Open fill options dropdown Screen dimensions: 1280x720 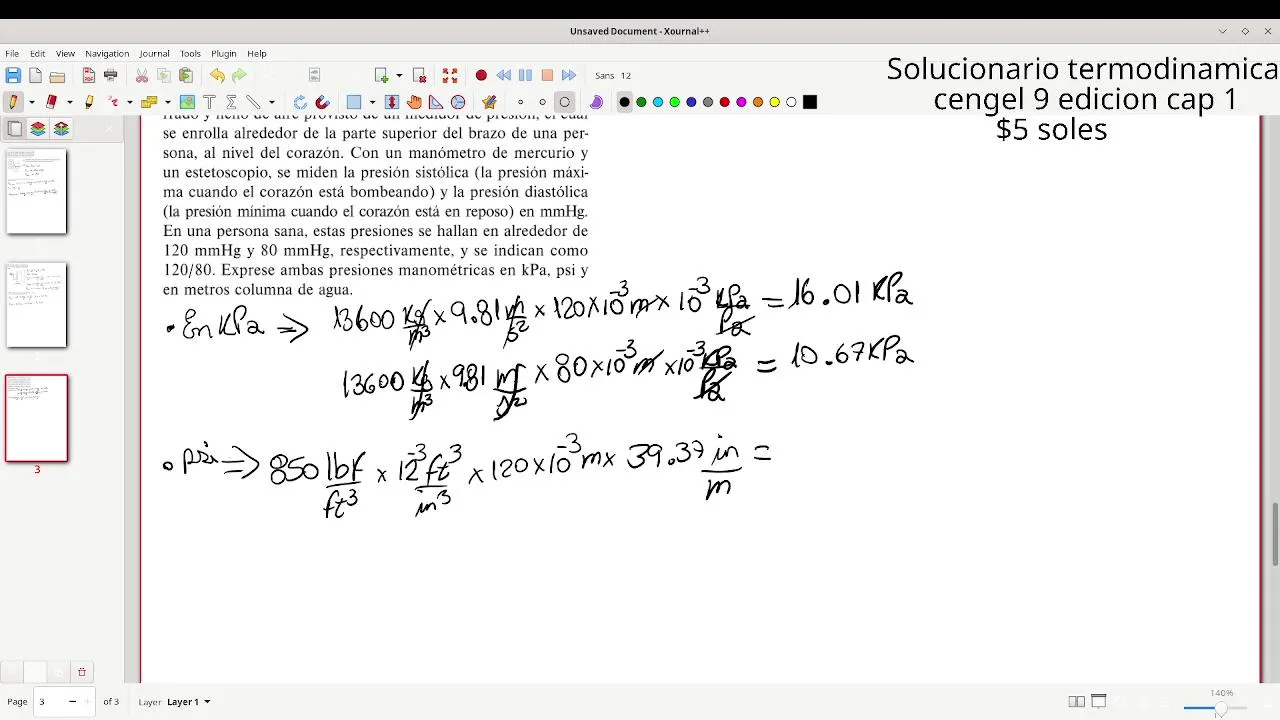click(372, 102)
